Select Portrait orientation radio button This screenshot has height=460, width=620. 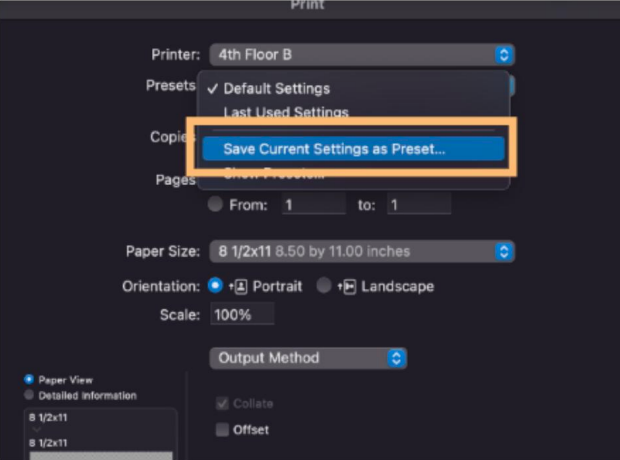tap(215, 286)
